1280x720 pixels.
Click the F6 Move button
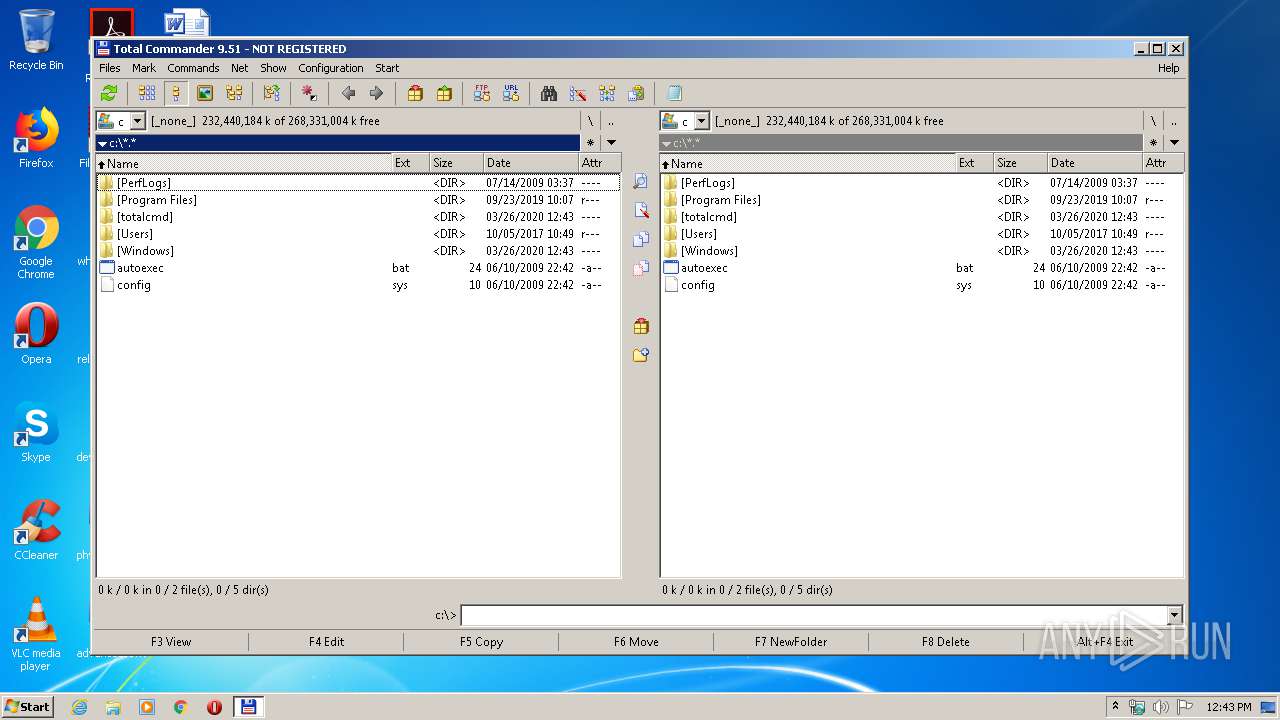pos(636,641)
